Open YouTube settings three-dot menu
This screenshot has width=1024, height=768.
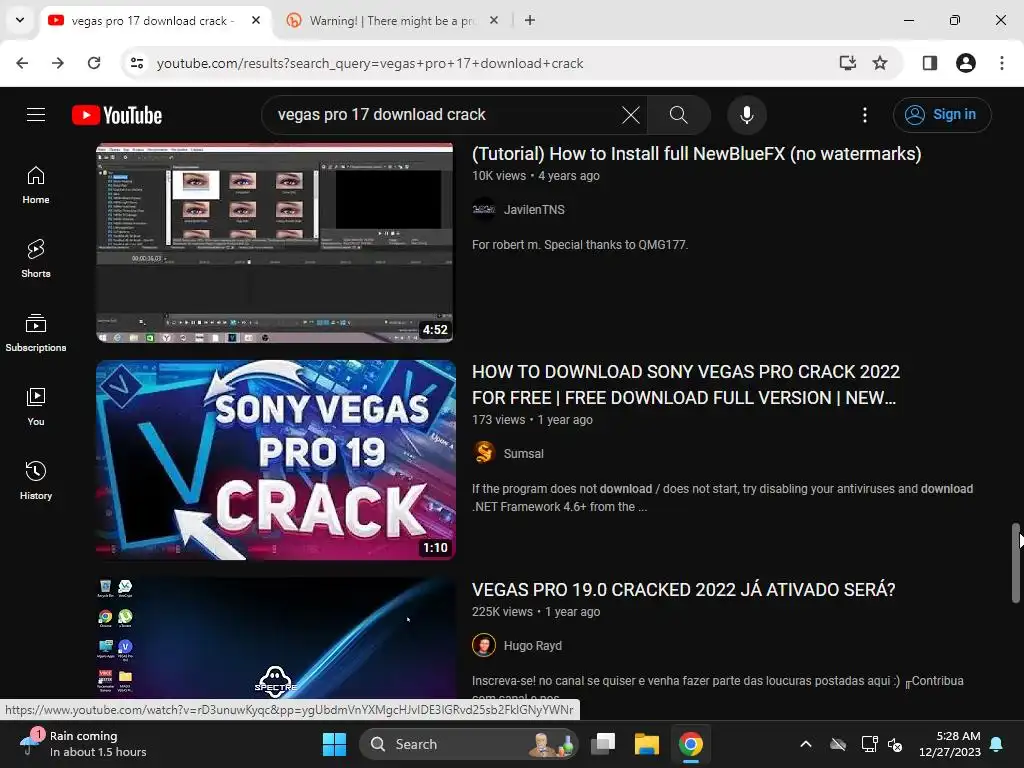click(x=865, y=115)
